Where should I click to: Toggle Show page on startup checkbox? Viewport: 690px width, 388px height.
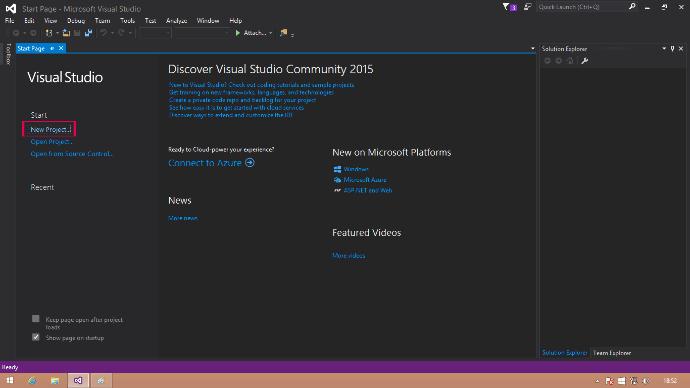click(x=36, y=337)
